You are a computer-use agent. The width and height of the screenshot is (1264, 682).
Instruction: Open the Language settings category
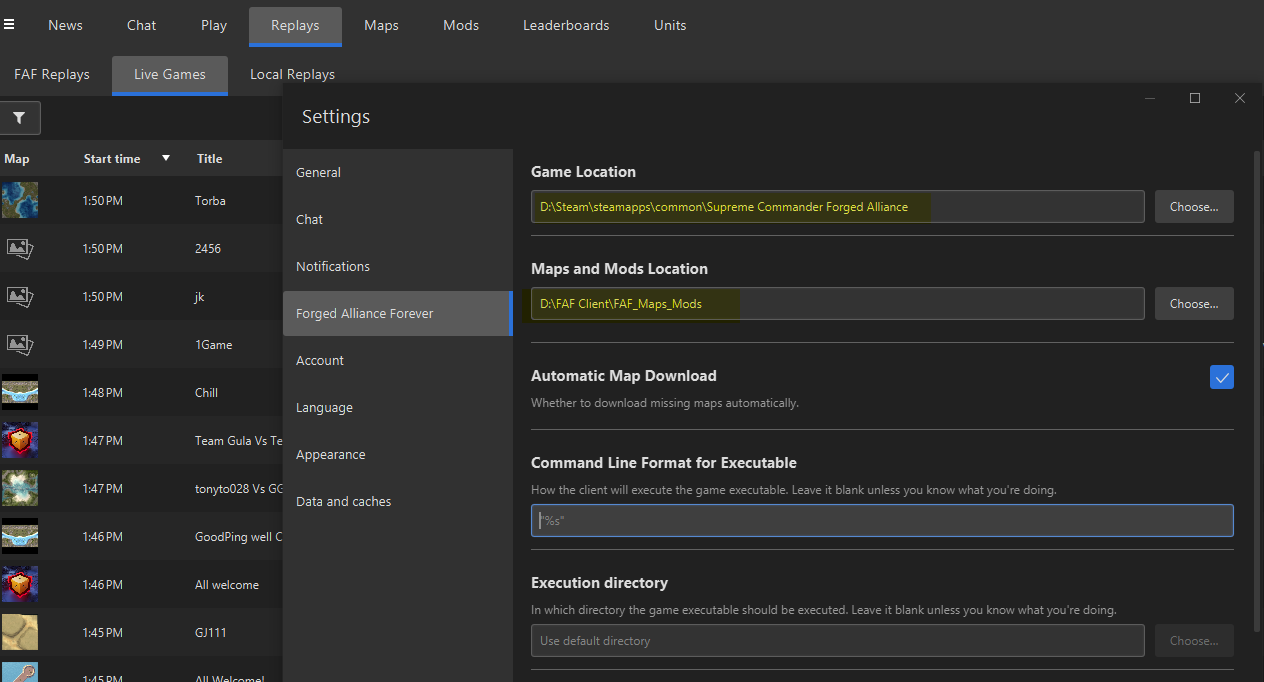pyautogui.click(x=398, y=407)
